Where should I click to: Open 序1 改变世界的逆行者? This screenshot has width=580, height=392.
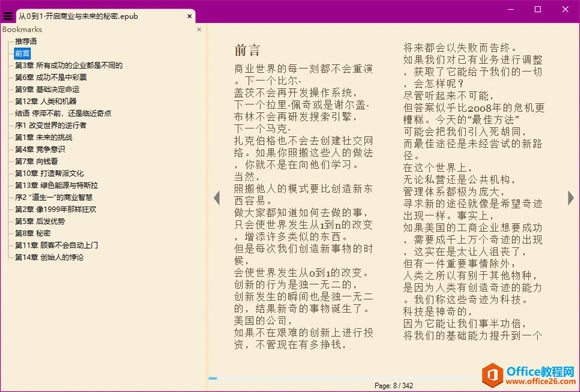[x=51, y=125]
